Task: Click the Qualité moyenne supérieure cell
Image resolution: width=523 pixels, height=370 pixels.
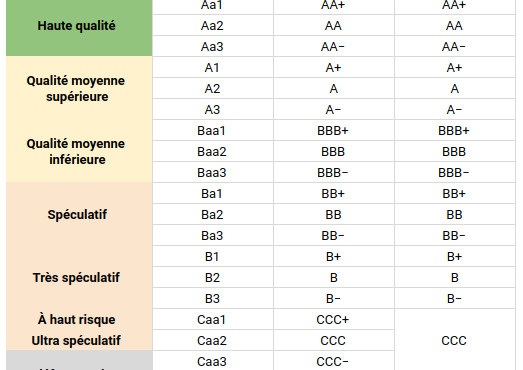Action: pos(79,88)
